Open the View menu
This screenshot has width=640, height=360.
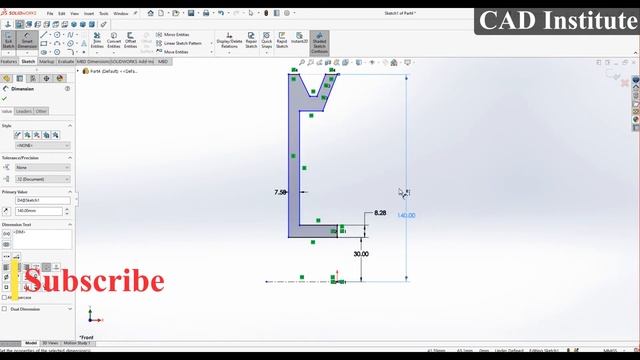point(75,13)
